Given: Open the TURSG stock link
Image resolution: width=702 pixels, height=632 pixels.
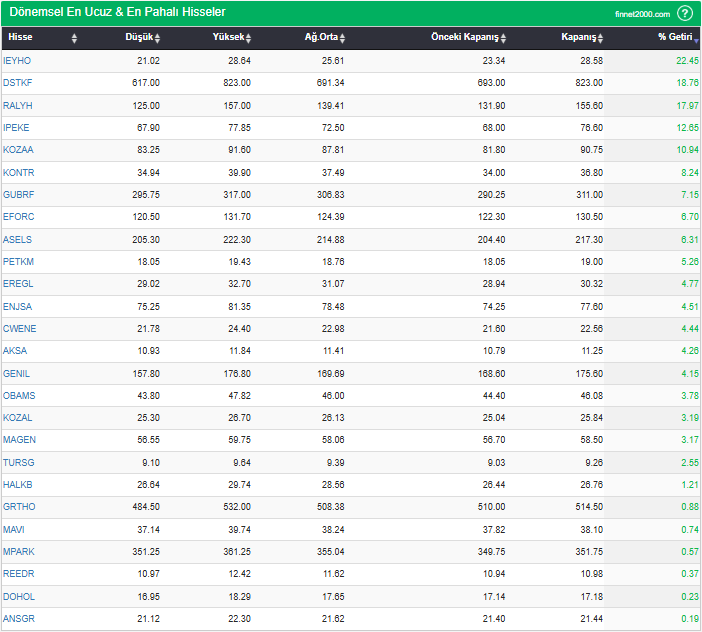Looking at the screenshot, I should click(18, 463).
